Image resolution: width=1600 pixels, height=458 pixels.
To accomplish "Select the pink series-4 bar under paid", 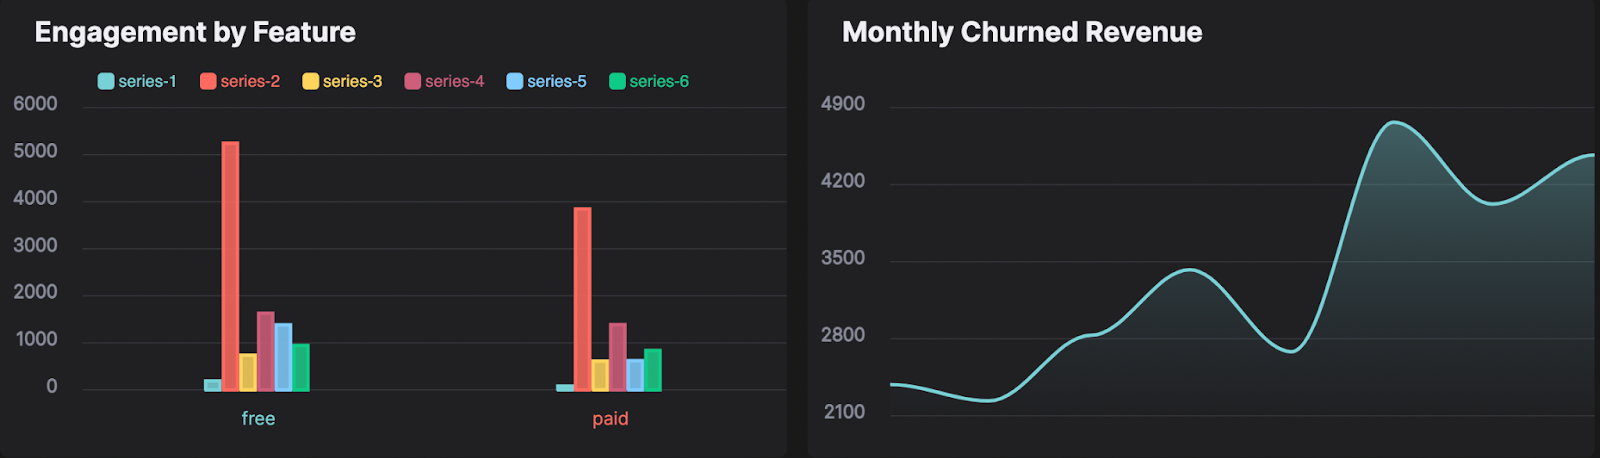I will tap(618, 357).
